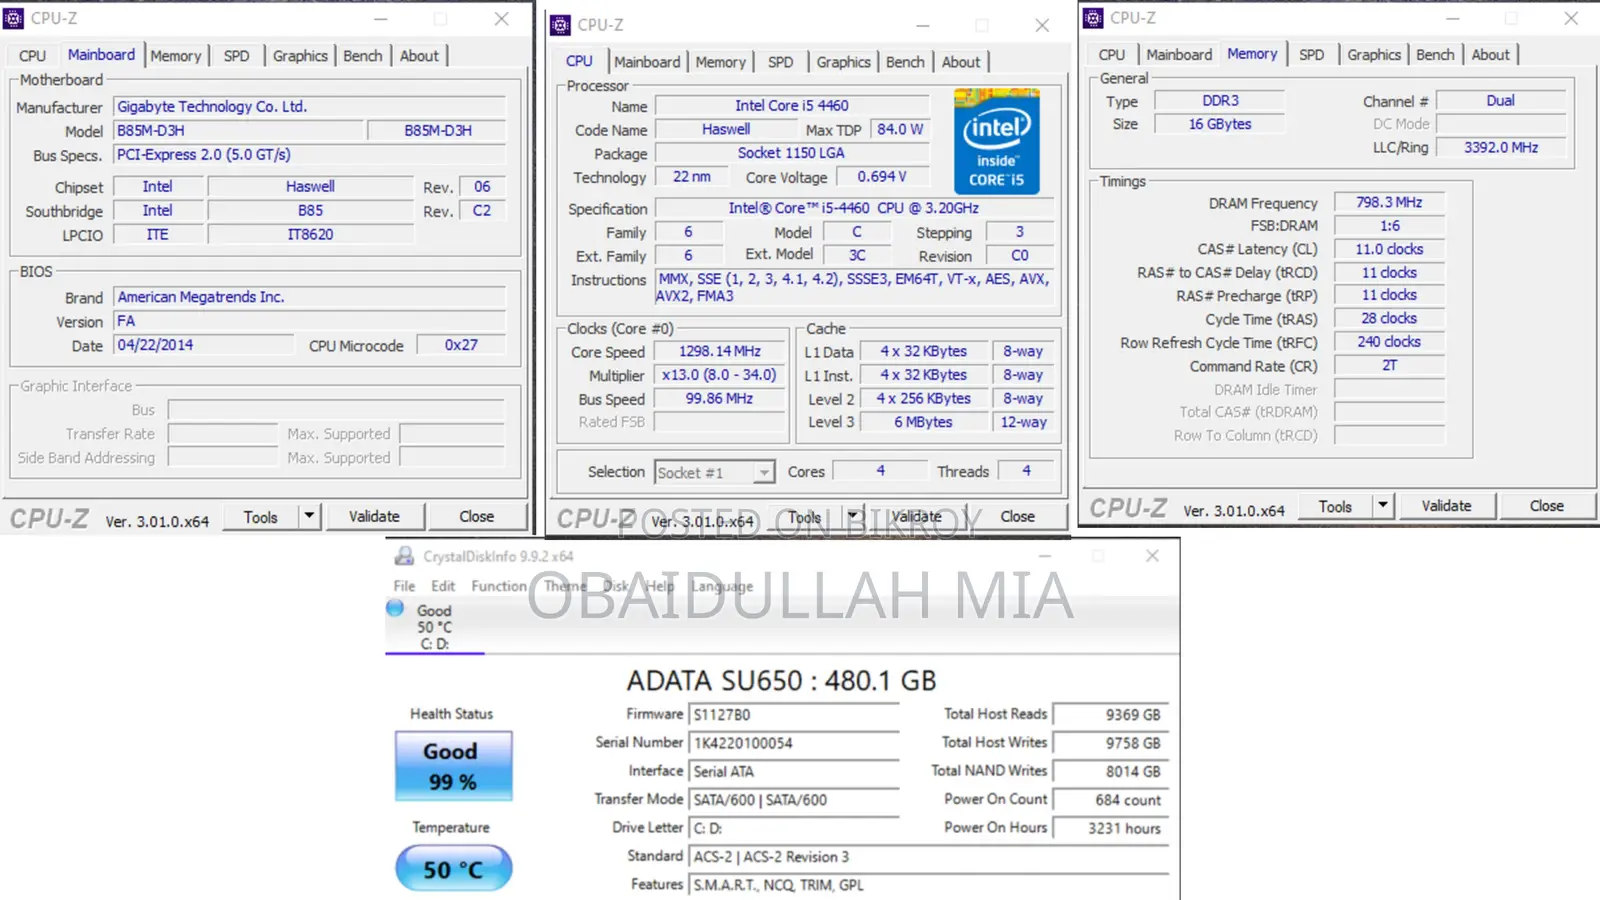Click Validate button in Memory window

(1446, 506)
